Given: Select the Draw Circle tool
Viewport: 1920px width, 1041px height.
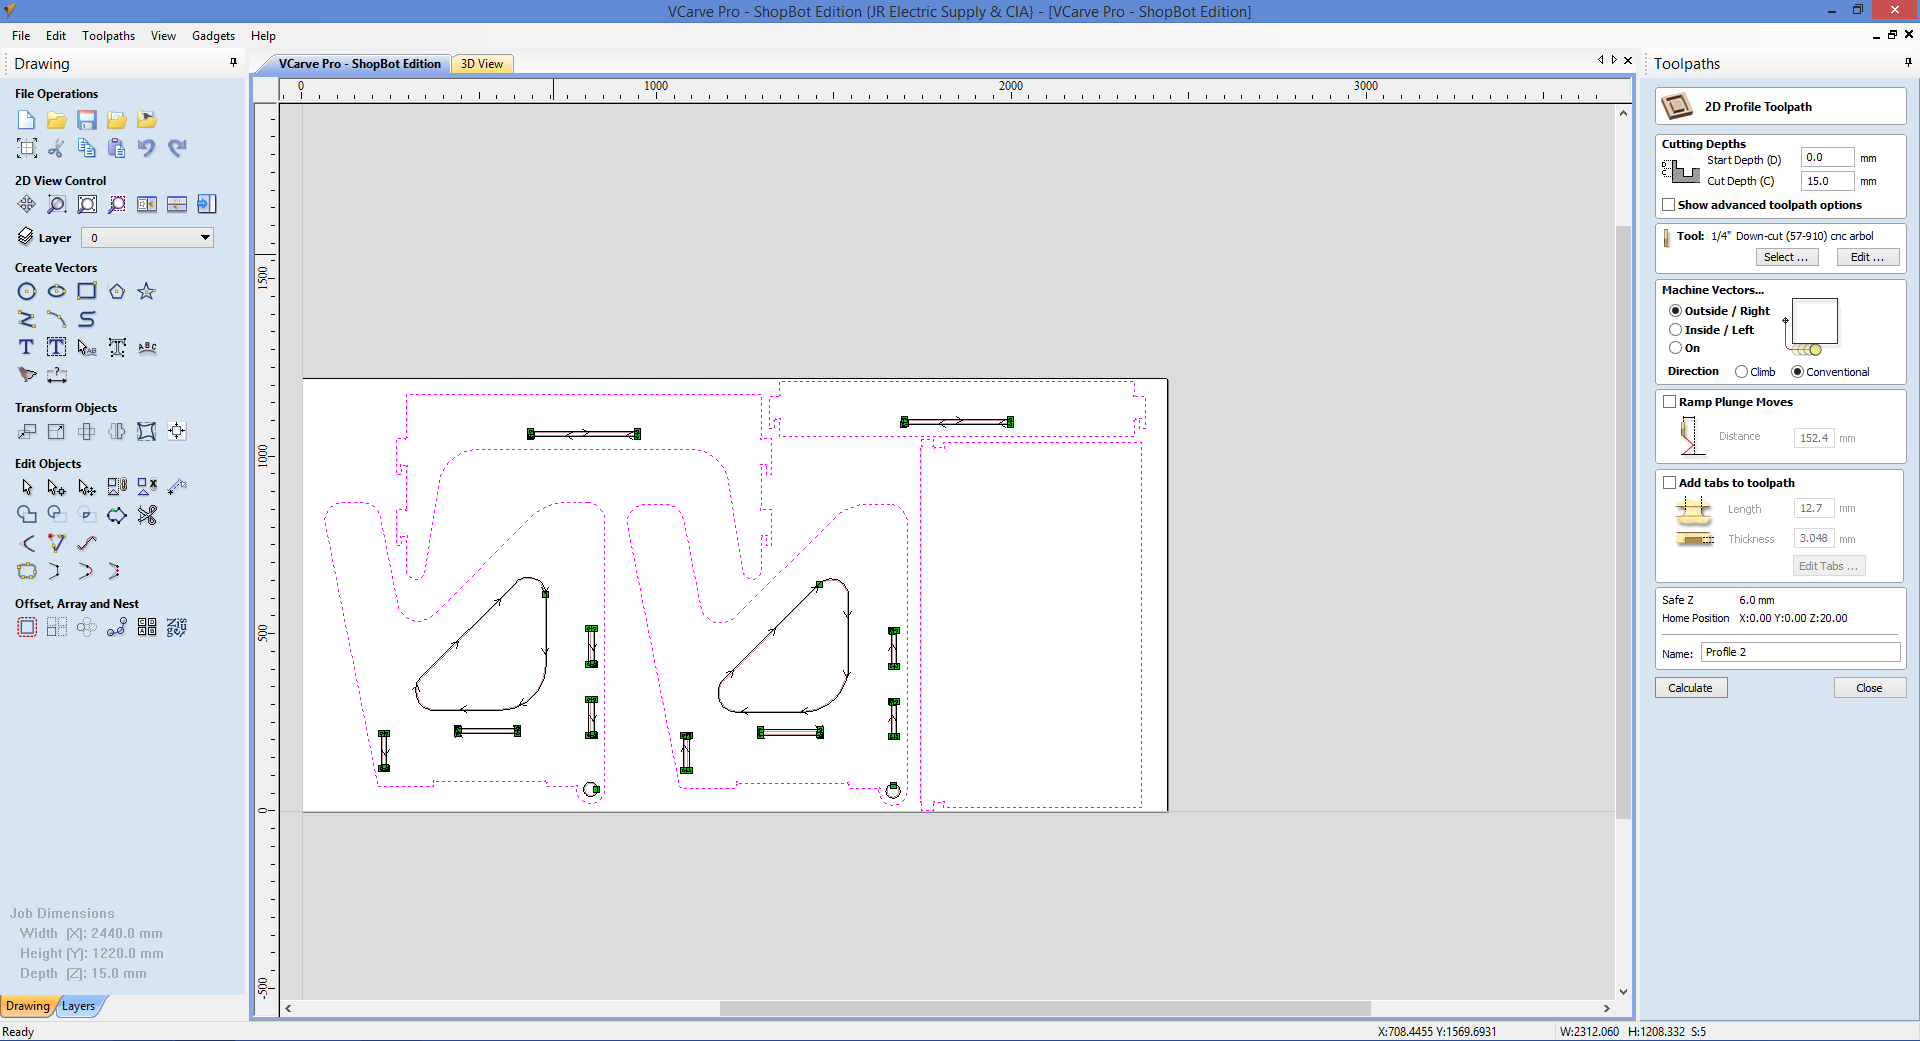Looking at the screenshot, I should 27,291.
